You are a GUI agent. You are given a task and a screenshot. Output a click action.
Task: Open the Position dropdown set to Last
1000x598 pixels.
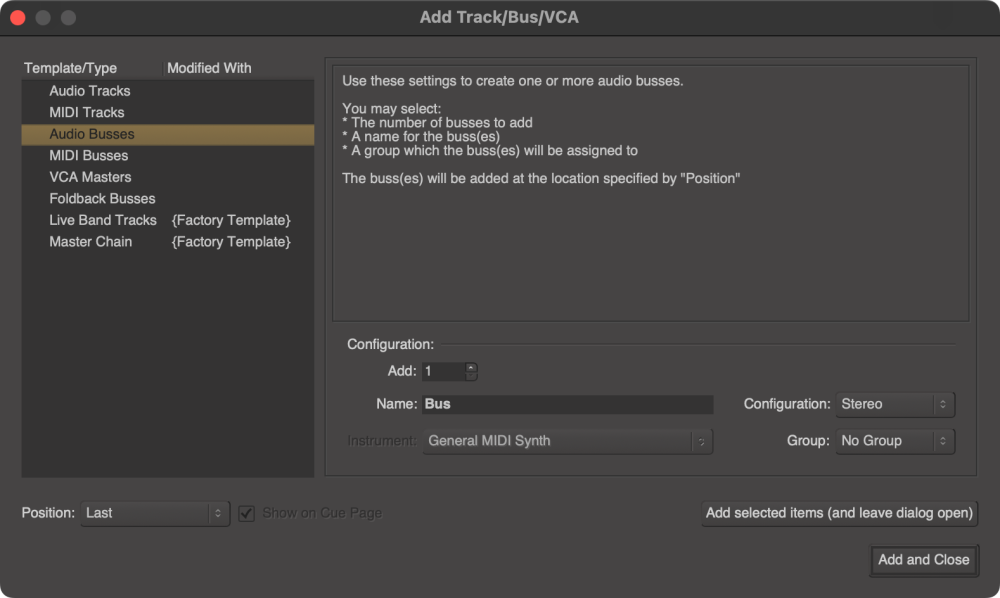(155, 513)
